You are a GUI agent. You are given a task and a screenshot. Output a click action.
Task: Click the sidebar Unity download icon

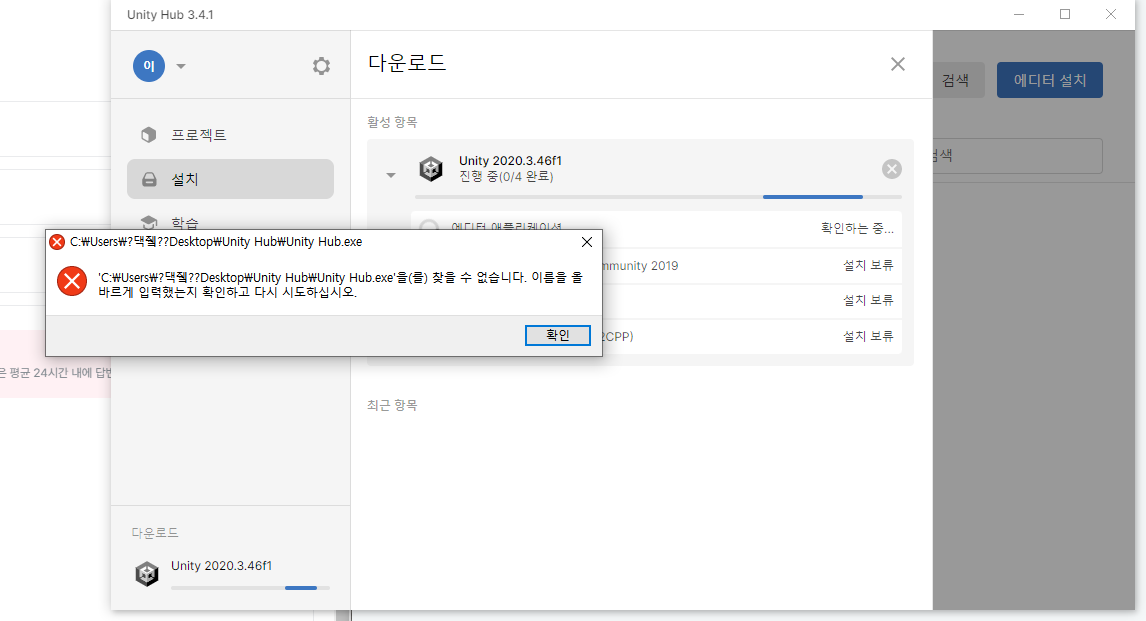[x=147, y=574]
